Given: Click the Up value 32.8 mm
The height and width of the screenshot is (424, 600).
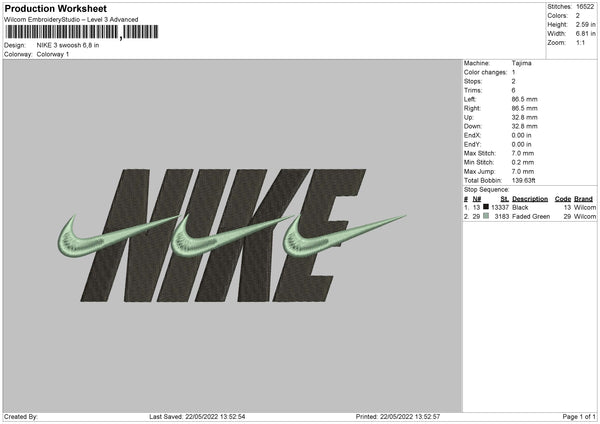Looking at the screenshot, I should pyautogui.click(x=525, y=117).
